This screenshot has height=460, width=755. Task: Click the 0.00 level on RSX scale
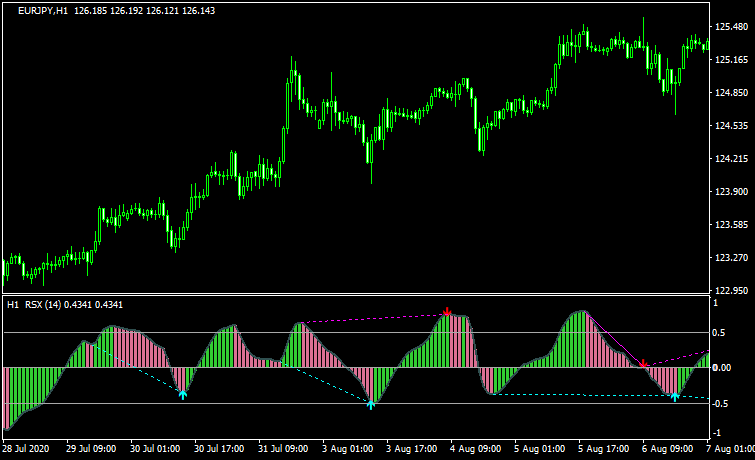pyautogui.click(x=724, y=368)
